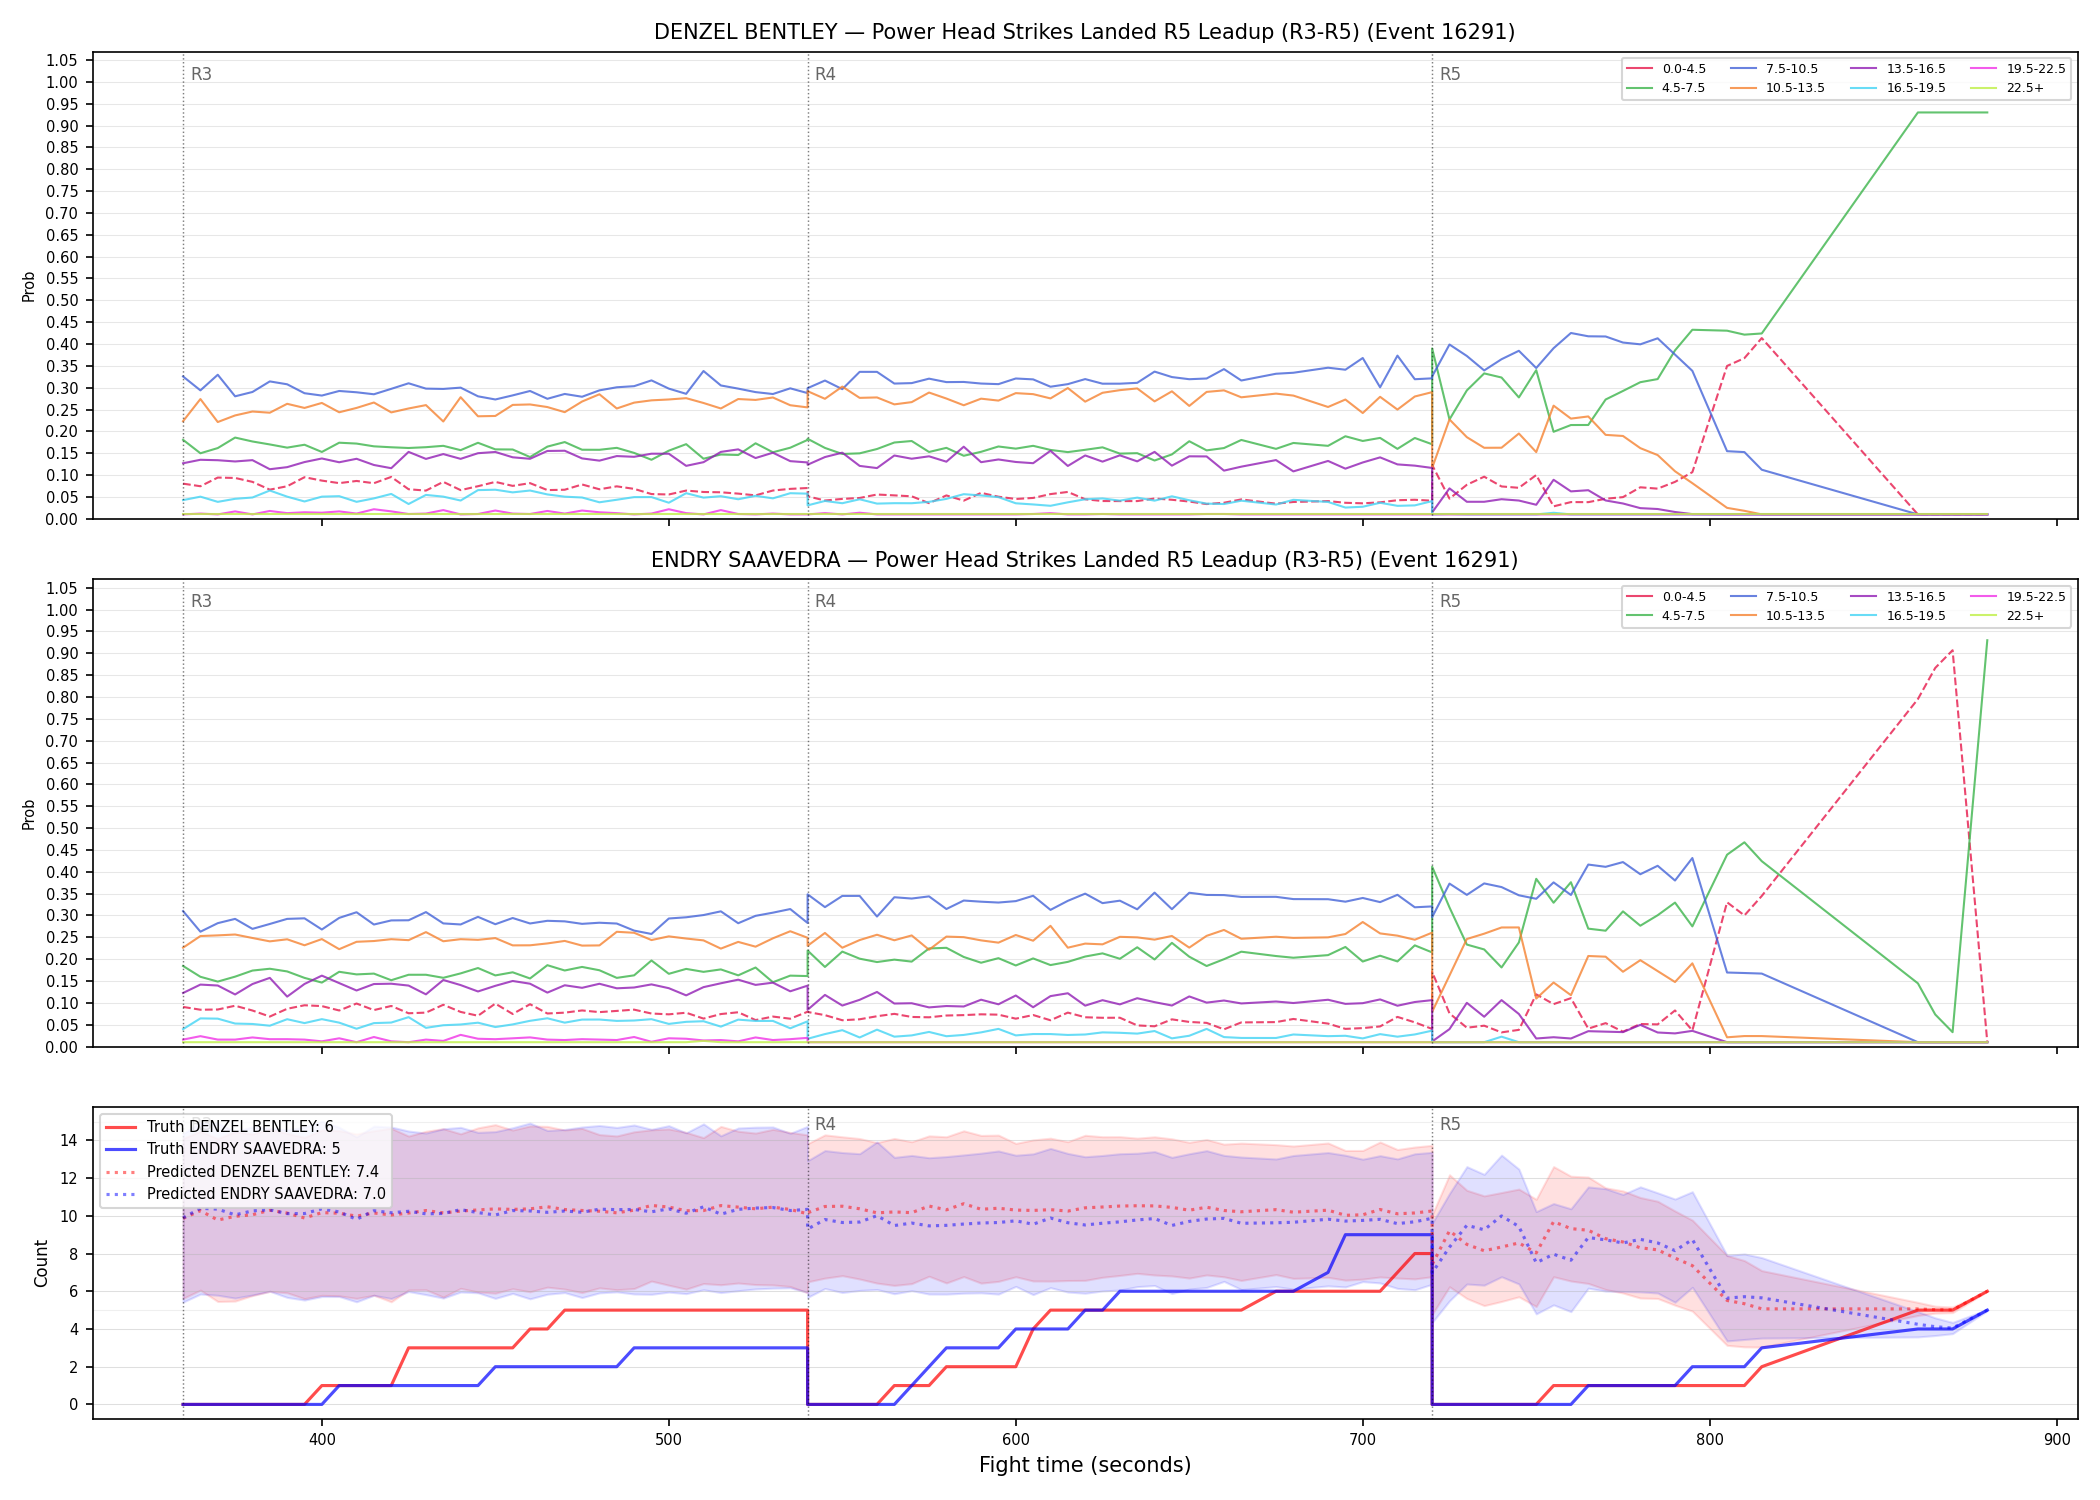The width and height of the screenshot is (2100, 1500).
Task: Select the 7.5-10.5 legend label in the Denzel Bentley chart
Action: [1792, 69]
